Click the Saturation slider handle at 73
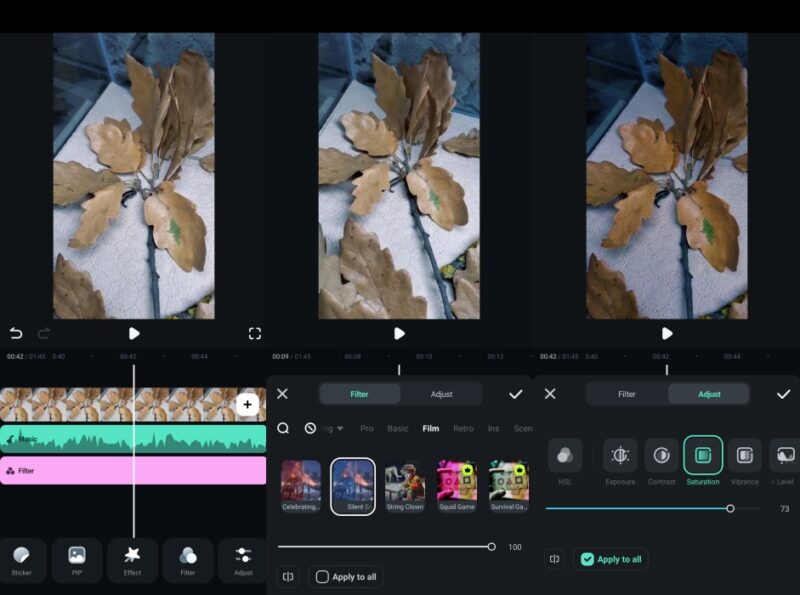The width and height of the screenshot is (800, 595). pyautogui.click(x=733, y=508)
